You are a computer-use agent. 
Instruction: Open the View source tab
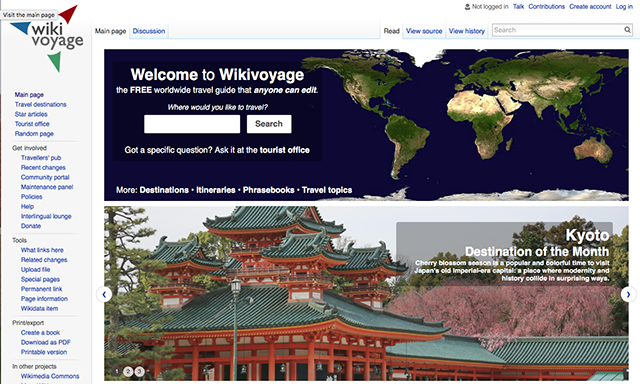click(424, 31)
